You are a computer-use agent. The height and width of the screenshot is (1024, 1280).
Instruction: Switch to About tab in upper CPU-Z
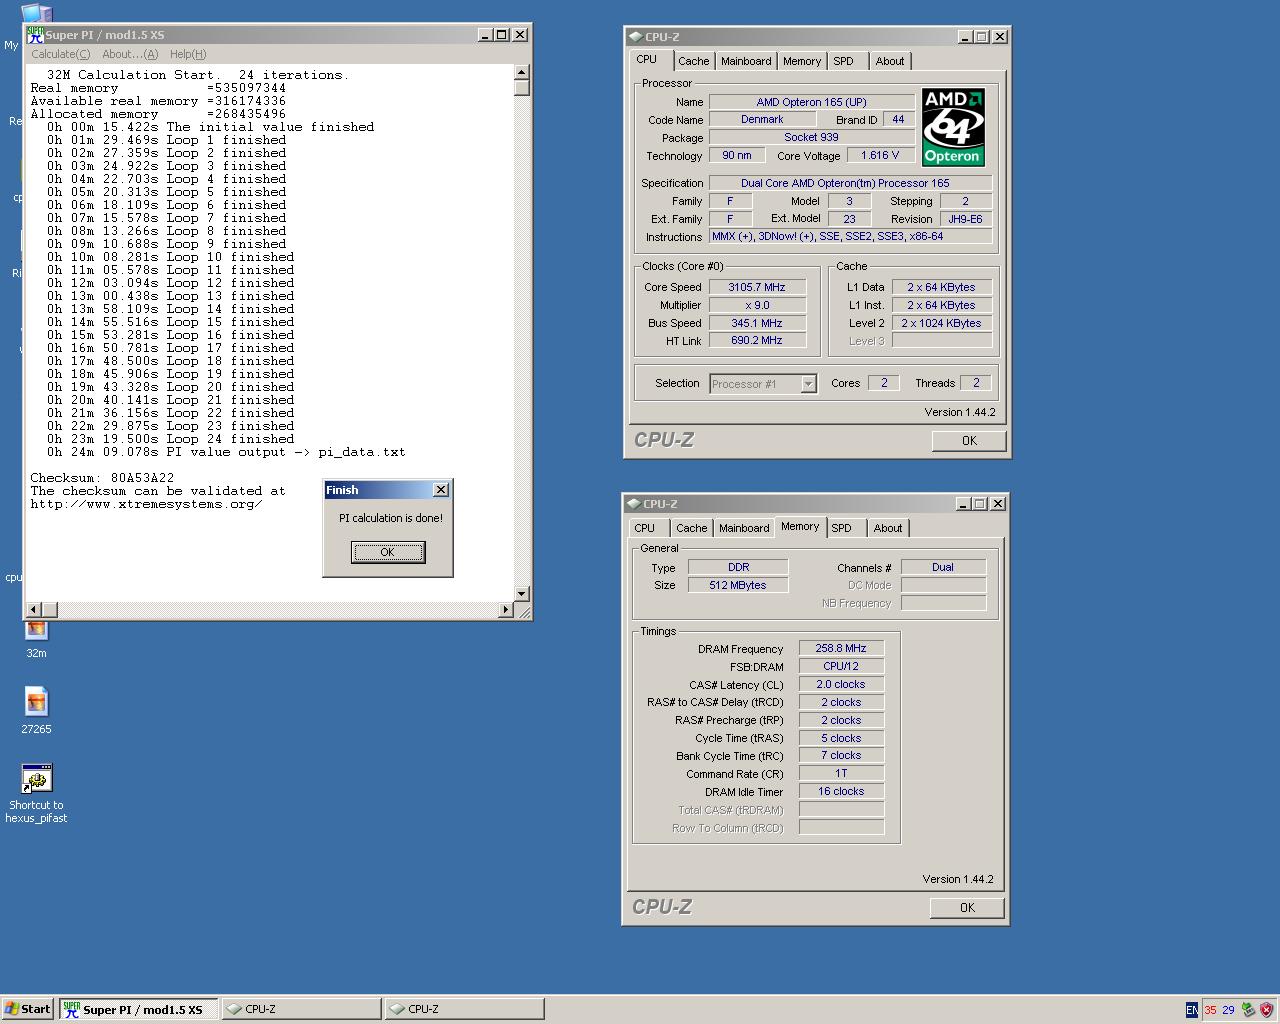click(x=889, y=61)
